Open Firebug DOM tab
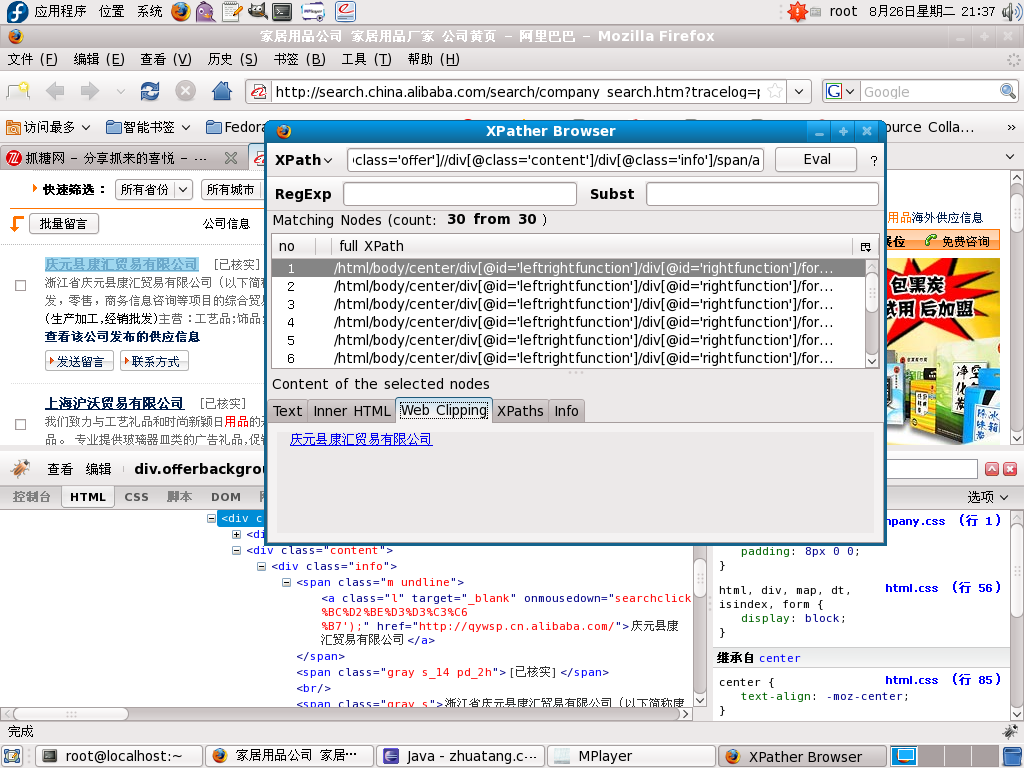This screenshot has height=768, width=1024. pos(225,497)
